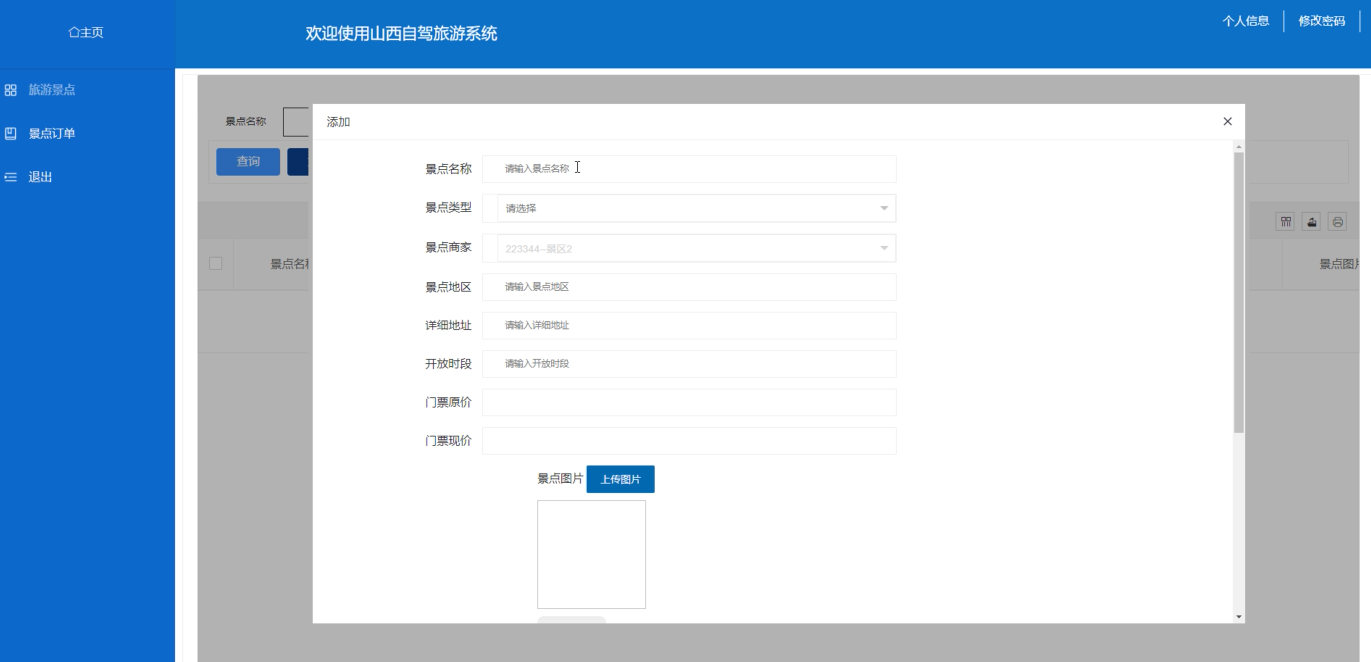Open the 主页 home link

point(86,33)
